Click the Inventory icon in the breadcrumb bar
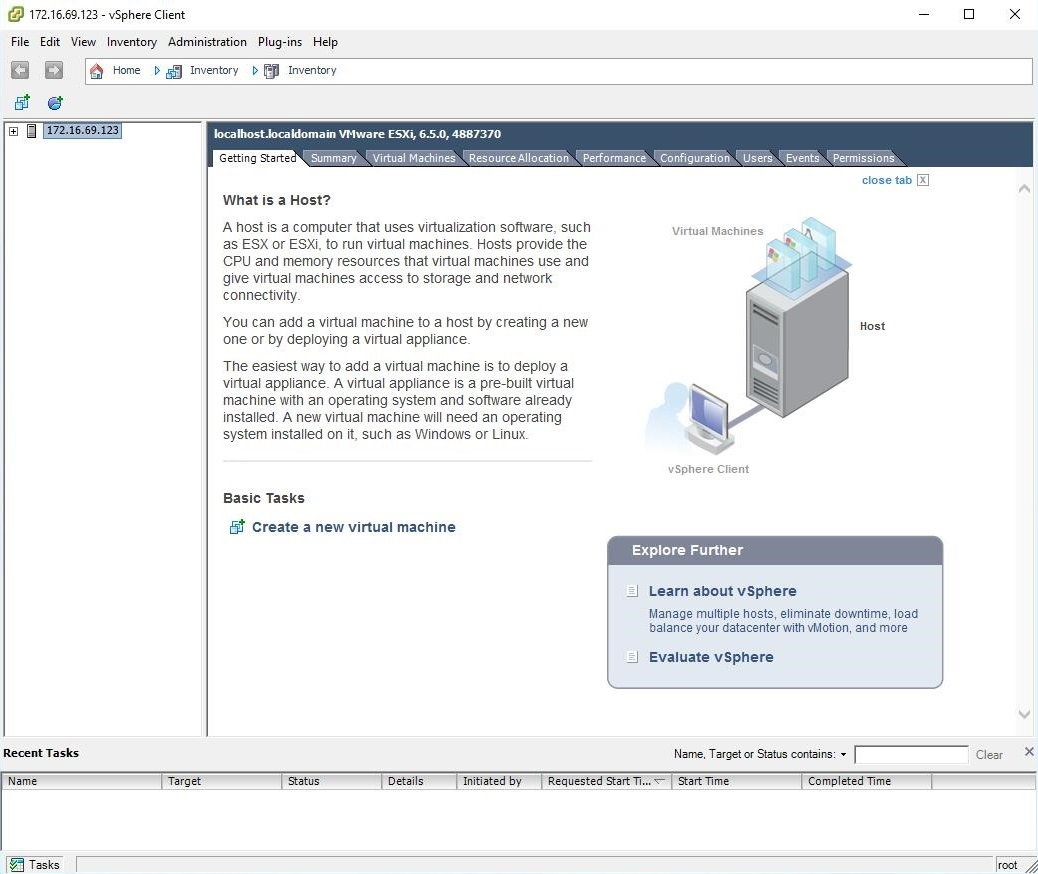Viewport: 1038px width, 874px height. [x=172, y=70]
